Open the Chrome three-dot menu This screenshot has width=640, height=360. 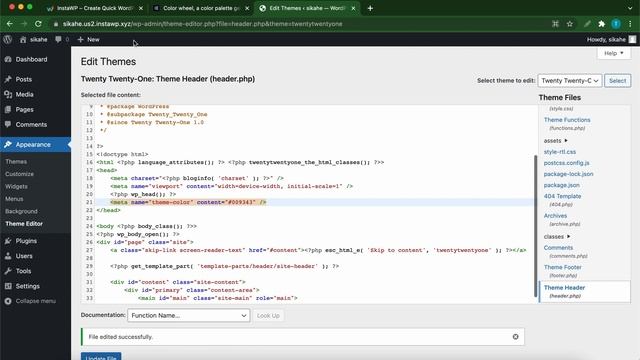tap(631, 24)
